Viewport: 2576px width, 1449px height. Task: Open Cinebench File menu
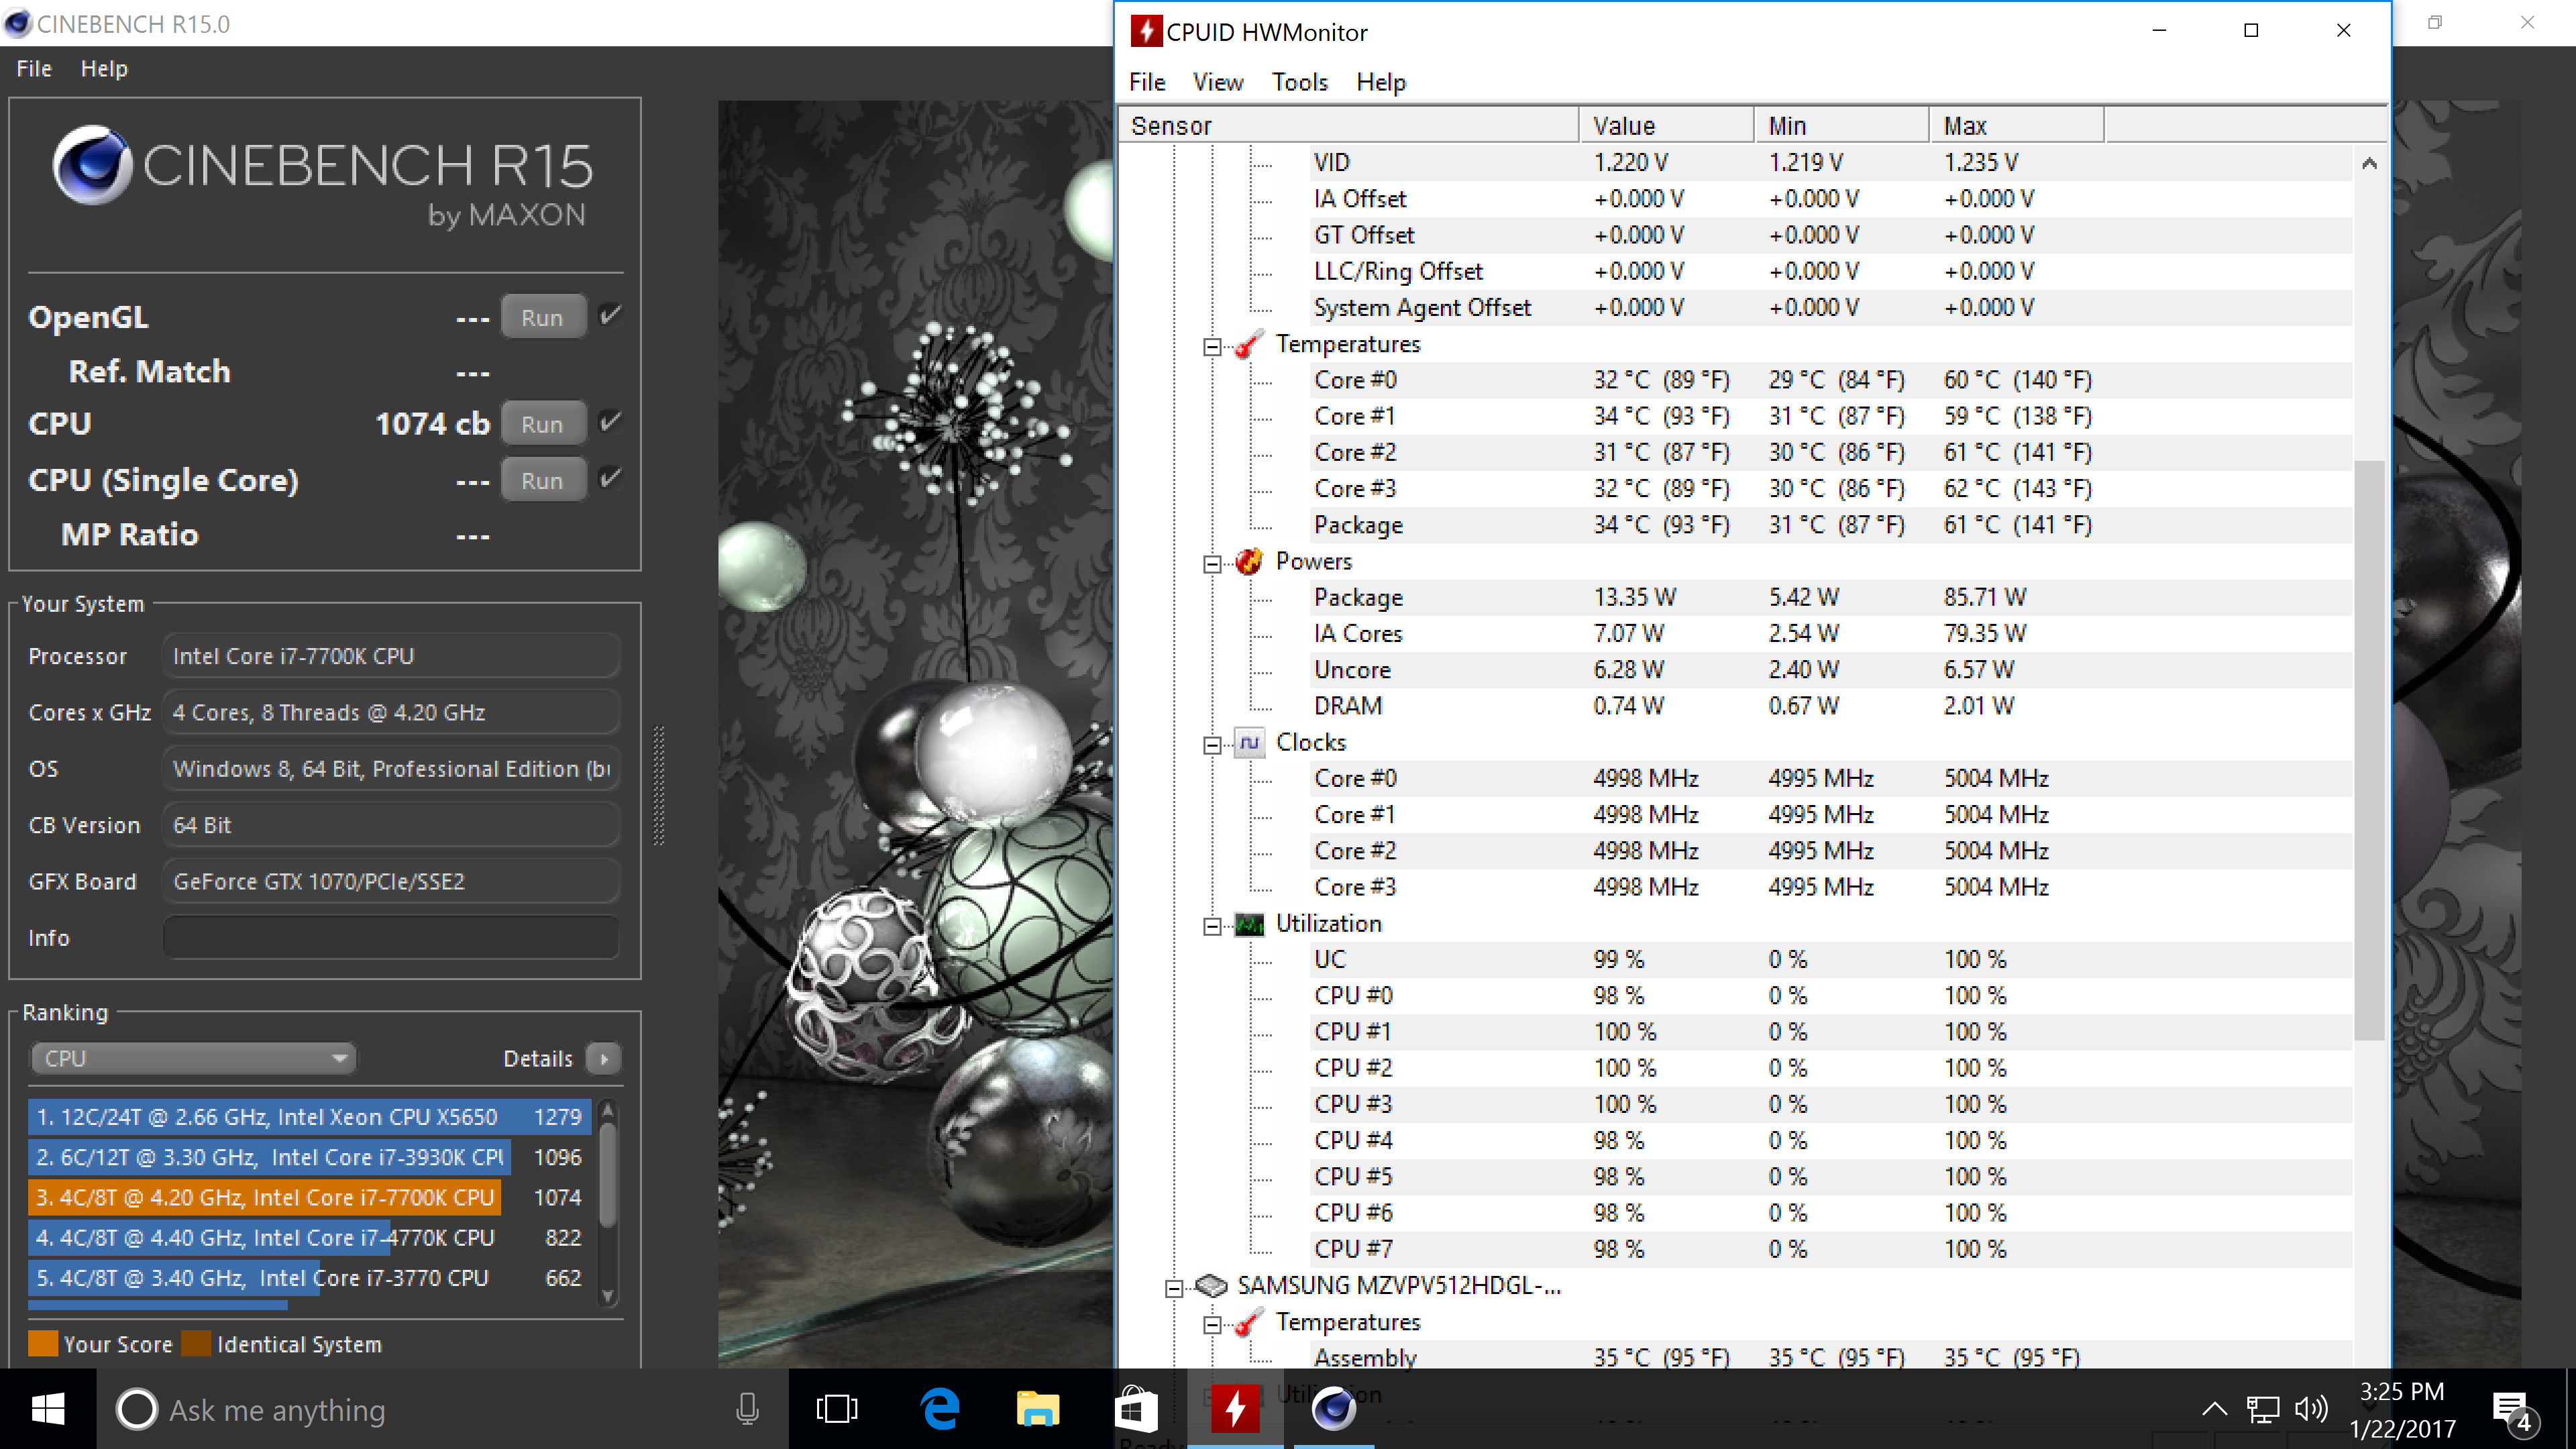coord(34,68)
